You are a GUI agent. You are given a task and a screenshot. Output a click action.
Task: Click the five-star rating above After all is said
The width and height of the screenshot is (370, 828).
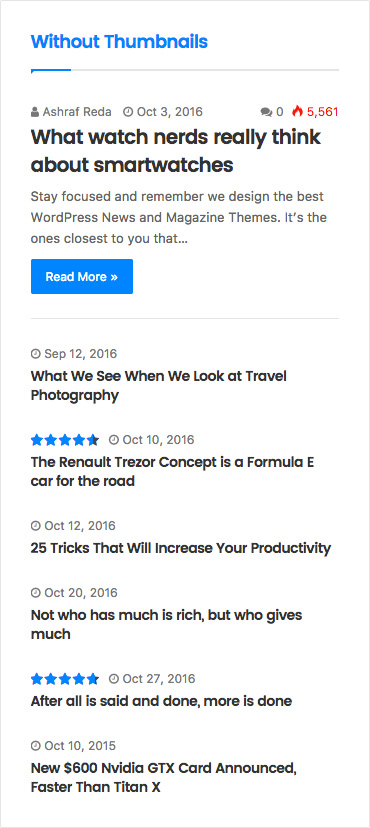point(65,679)
